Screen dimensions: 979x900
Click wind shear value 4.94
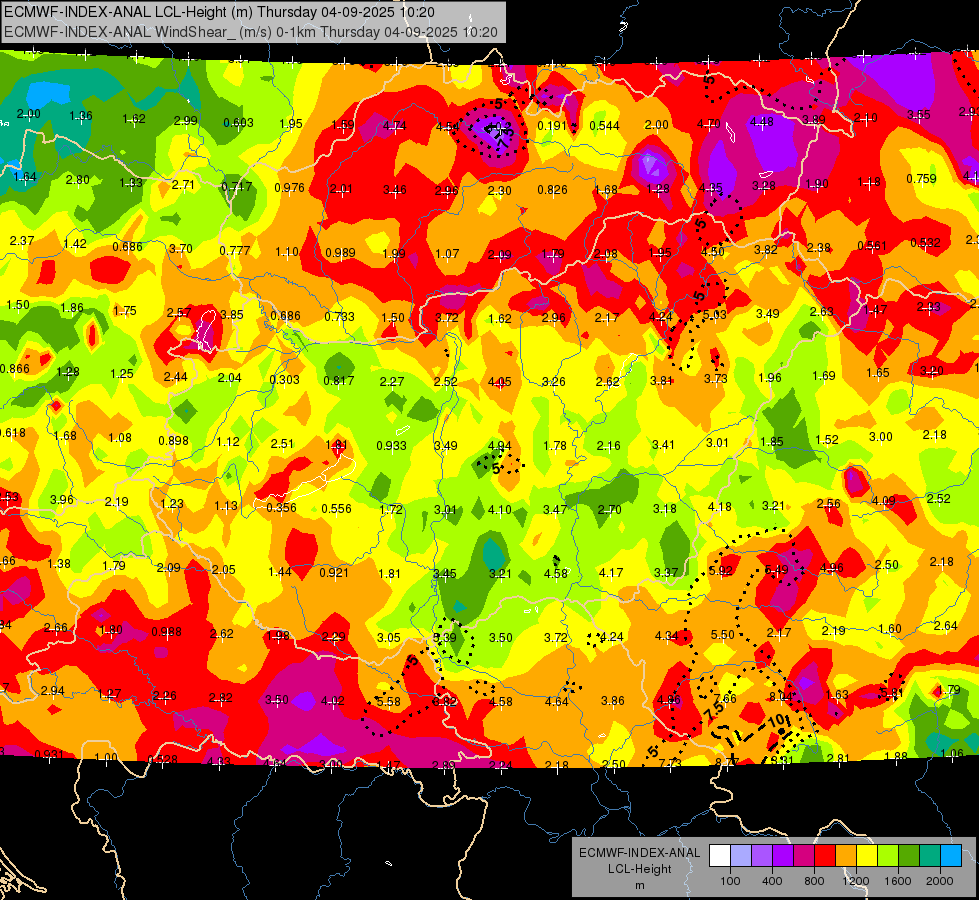point(499,446)
